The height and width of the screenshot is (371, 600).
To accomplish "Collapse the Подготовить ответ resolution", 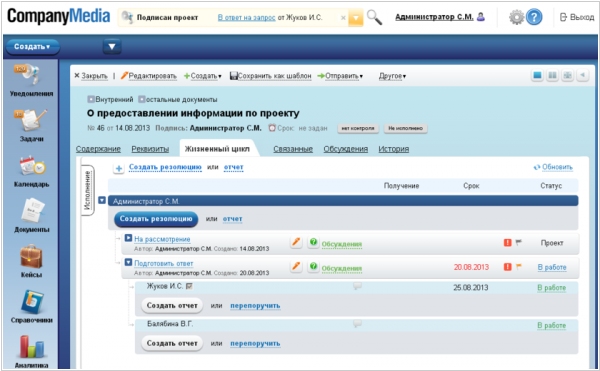I will (128, 262).
